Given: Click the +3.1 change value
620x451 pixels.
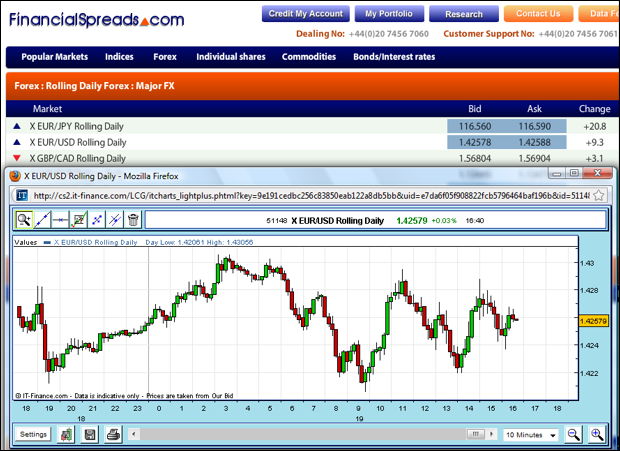Looking at the screenshot, I should [x=595, y=158].
